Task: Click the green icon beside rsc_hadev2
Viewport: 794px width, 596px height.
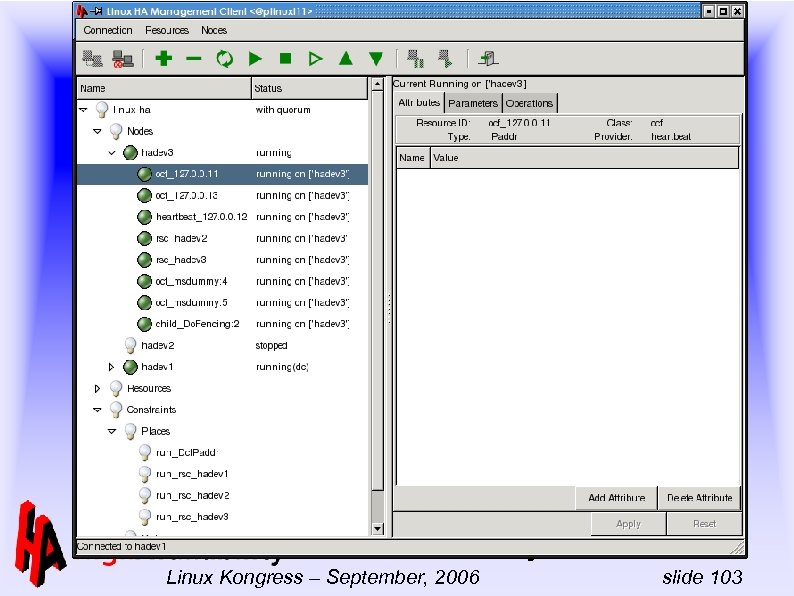Action: click(144, 238)
